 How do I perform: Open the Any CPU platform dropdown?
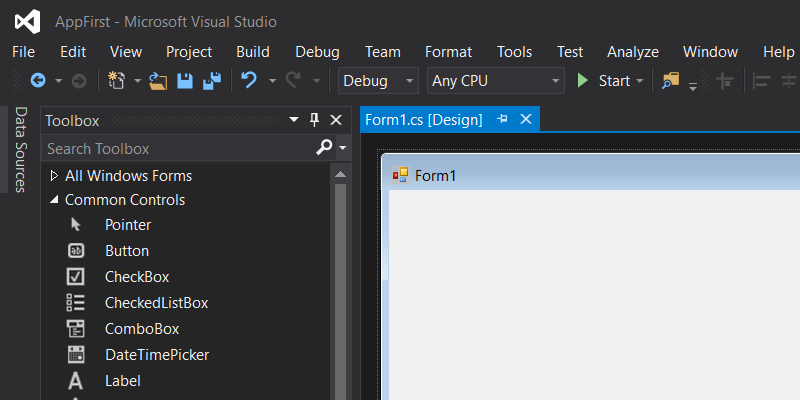pos(496,81)
